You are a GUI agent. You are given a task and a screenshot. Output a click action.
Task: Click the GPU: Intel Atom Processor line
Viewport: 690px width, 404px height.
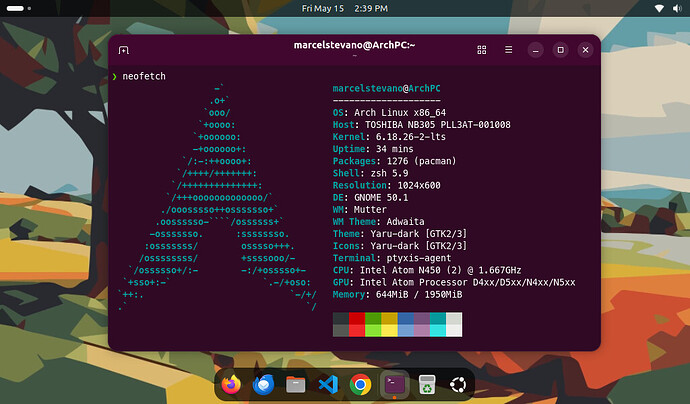454,282
